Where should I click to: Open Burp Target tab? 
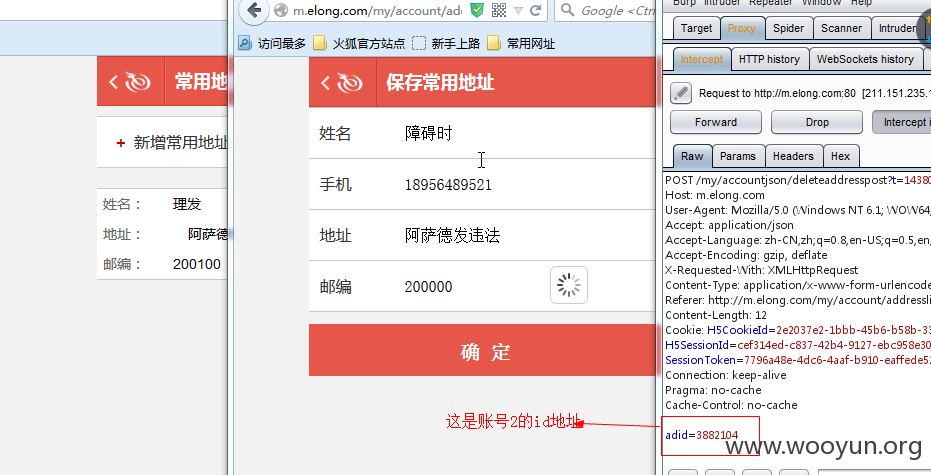tap(696, 28)
